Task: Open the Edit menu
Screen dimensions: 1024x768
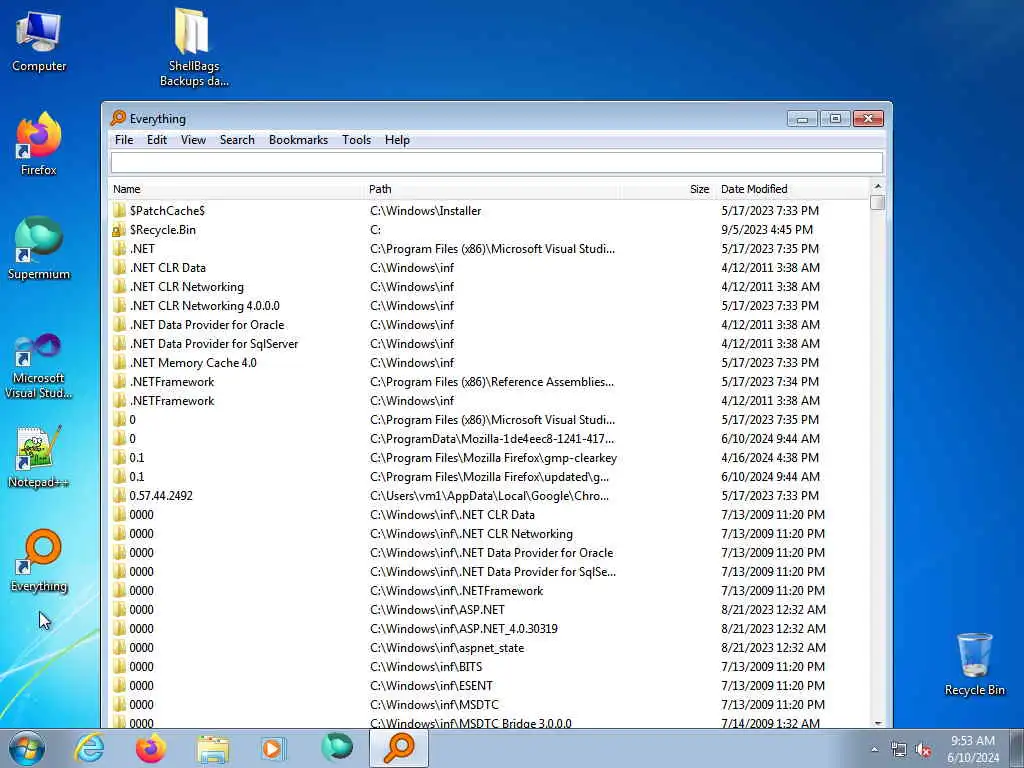Action: (x=157, y=140)
